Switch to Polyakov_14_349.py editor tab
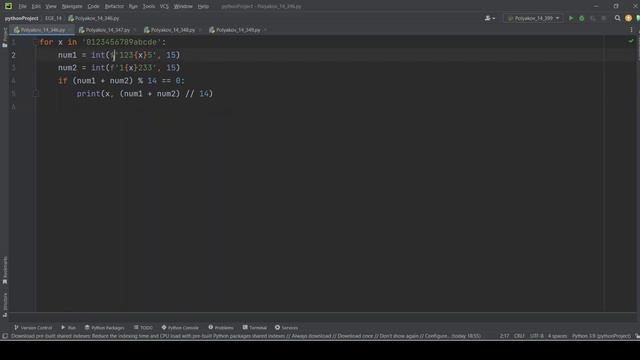 (x=238, y=30)
